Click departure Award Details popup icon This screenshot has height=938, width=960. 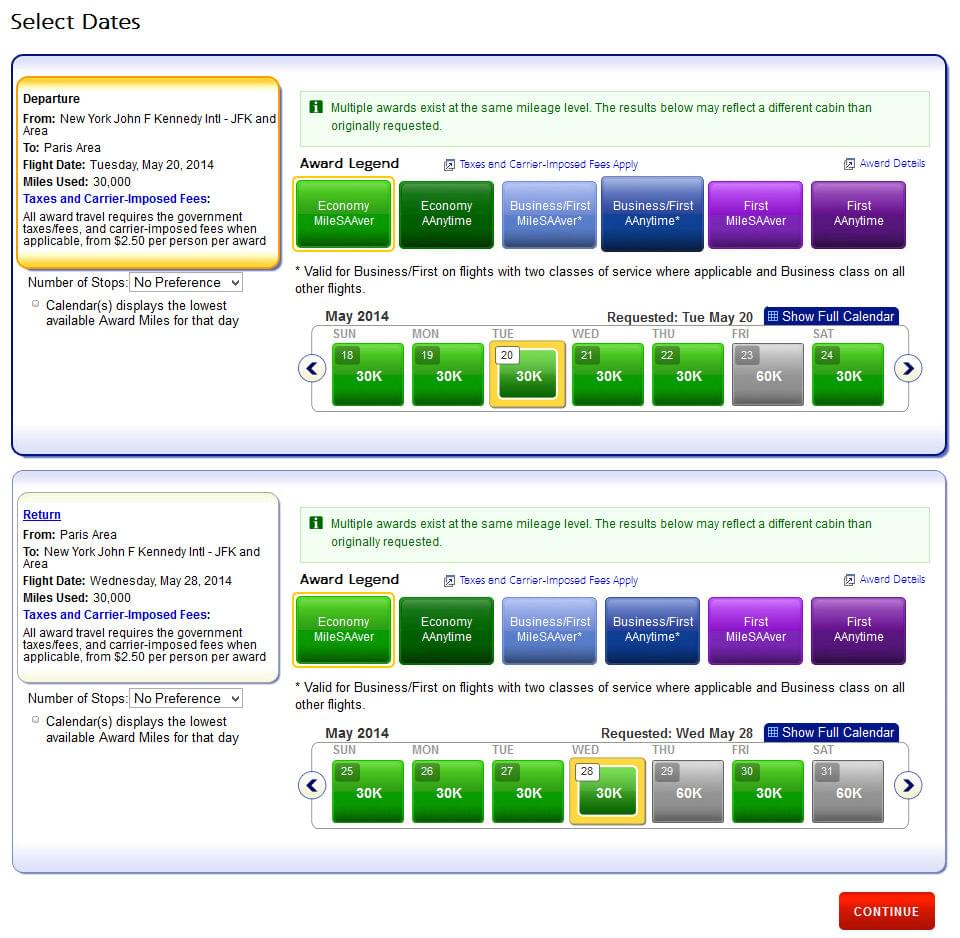tap(849, 164)
